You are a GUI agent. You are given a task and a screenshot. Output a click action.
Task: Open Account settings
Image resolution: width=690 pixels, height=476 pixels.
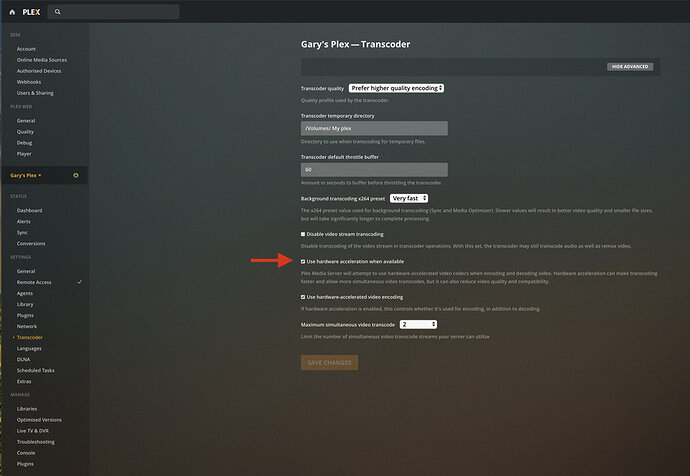tap(26, 49)
